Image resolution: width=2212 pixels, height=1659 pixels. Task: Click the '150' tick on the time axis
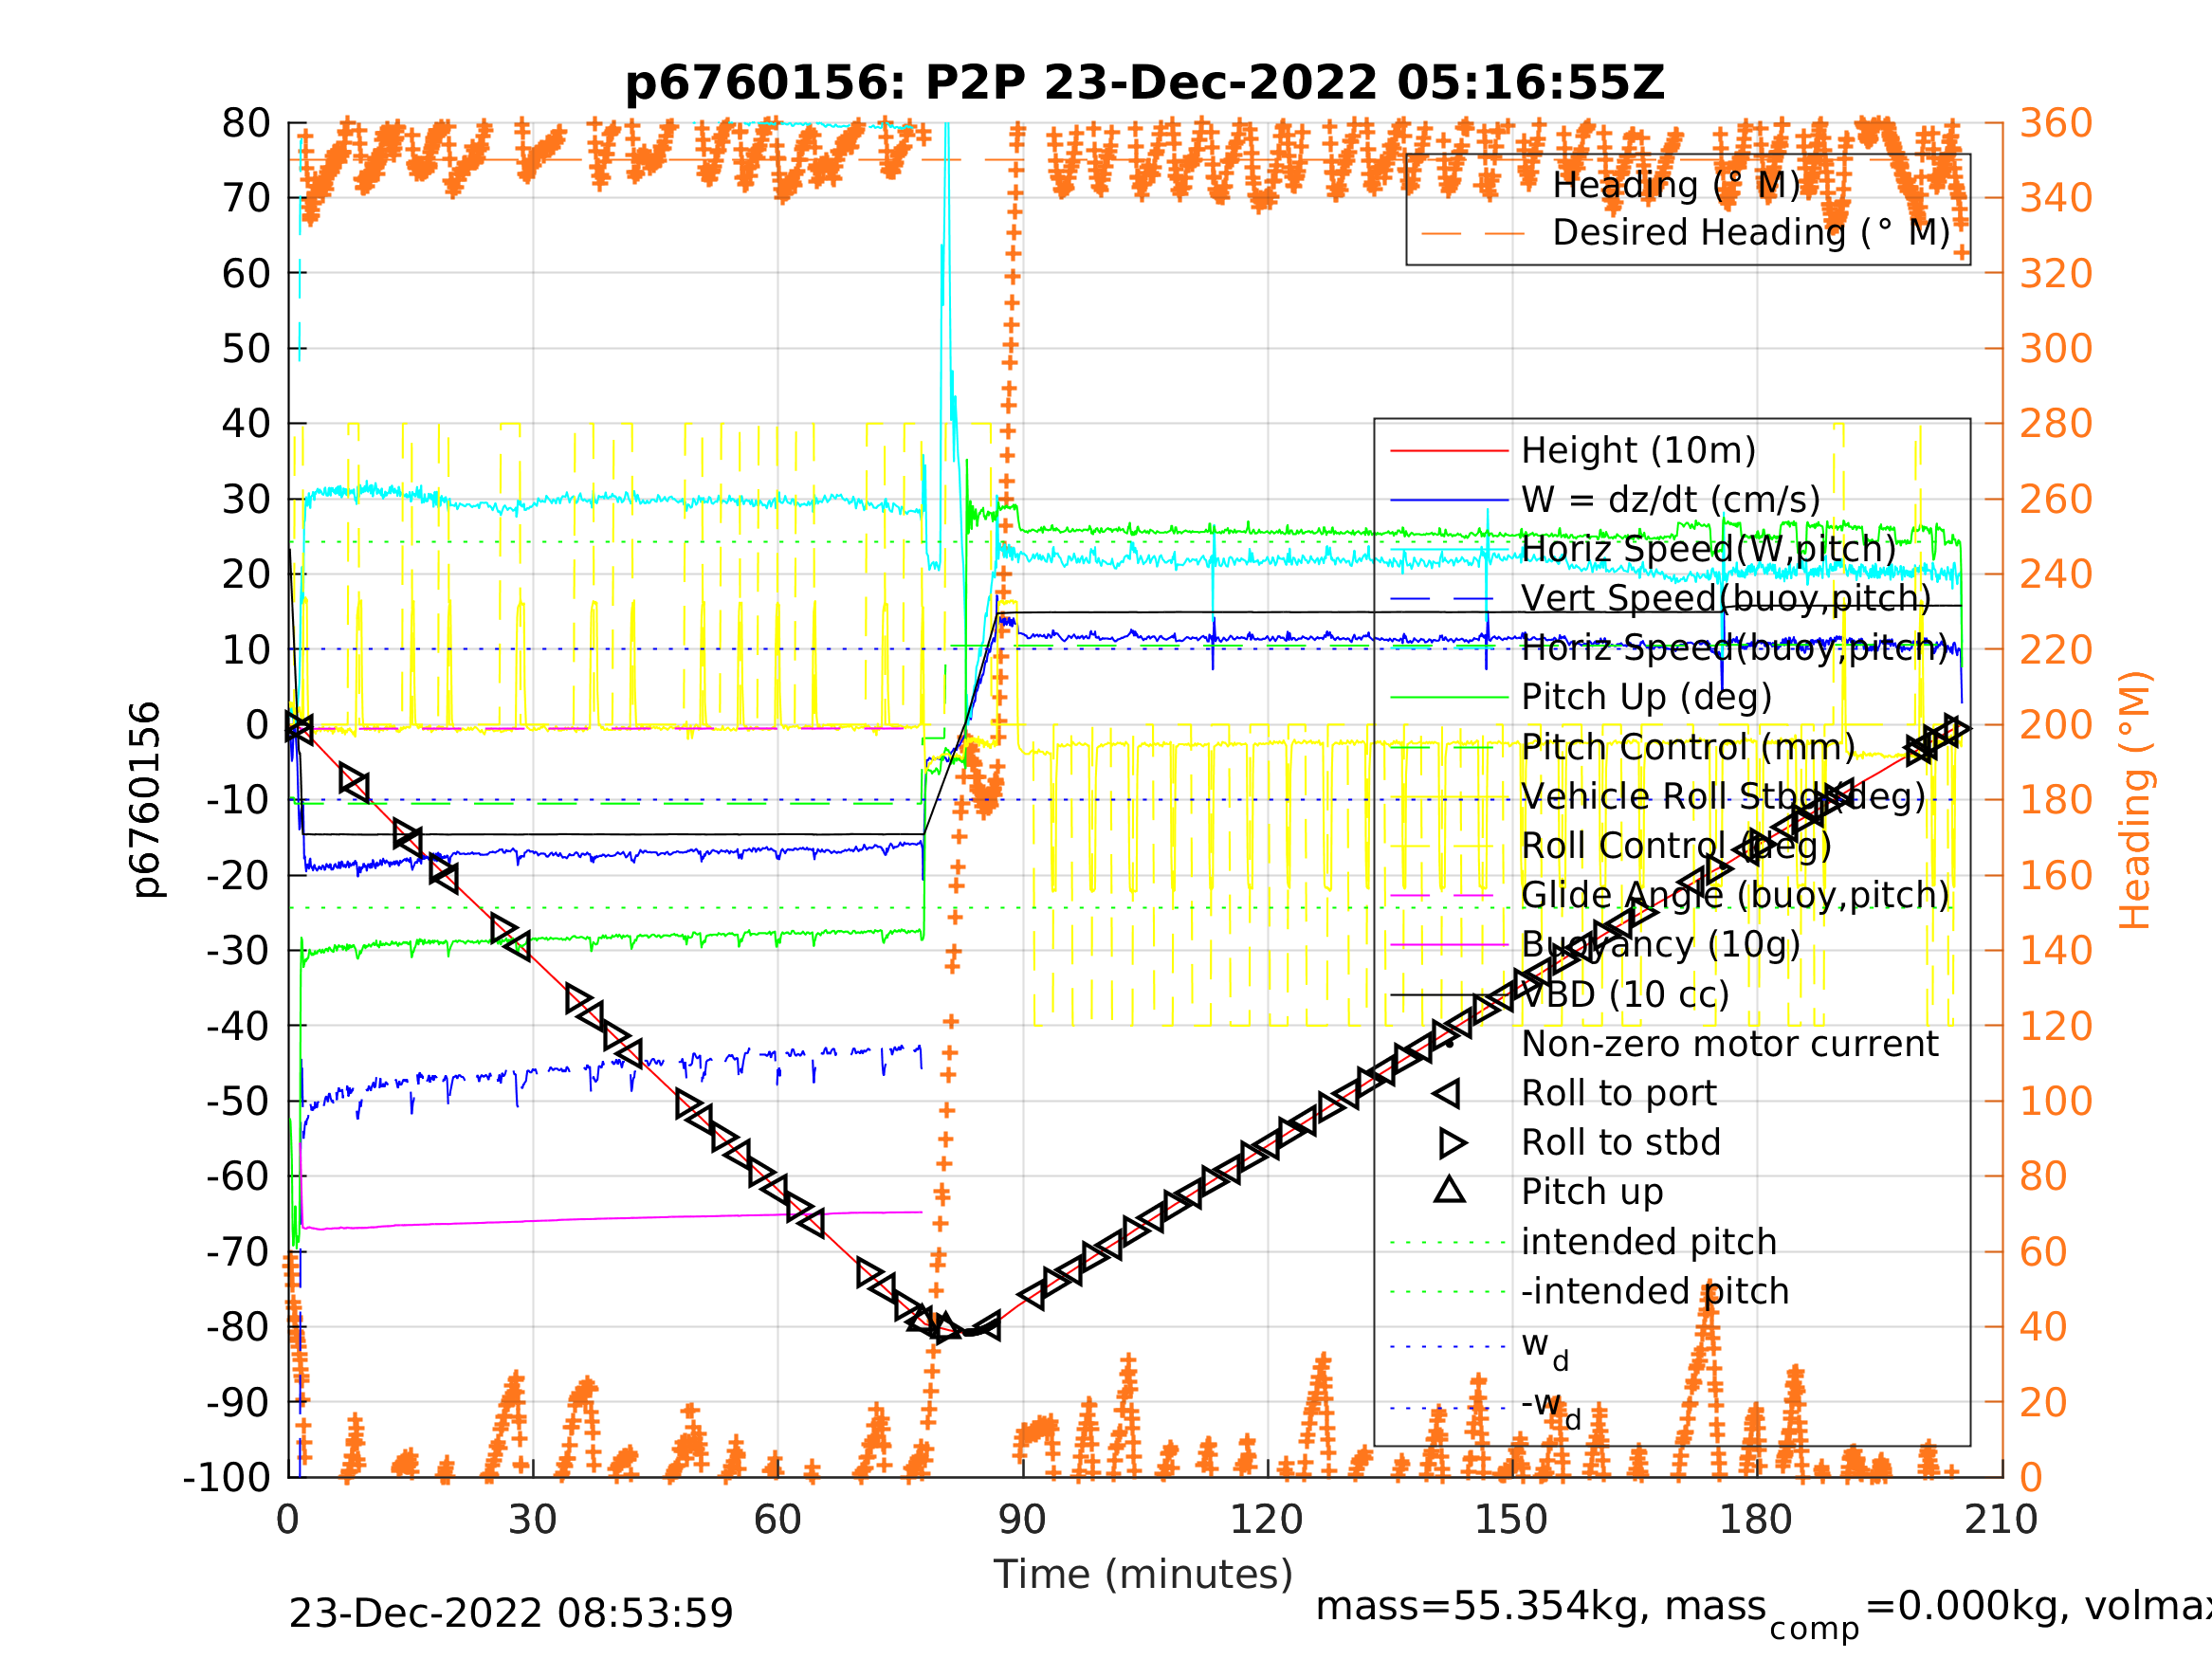point(1511,1520)
